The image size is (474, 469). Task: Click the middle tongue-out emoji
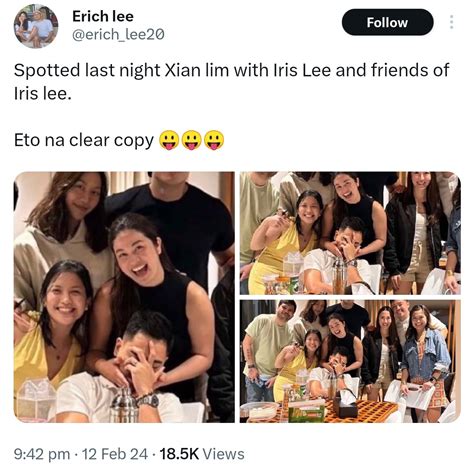click(x=191, y=140)
